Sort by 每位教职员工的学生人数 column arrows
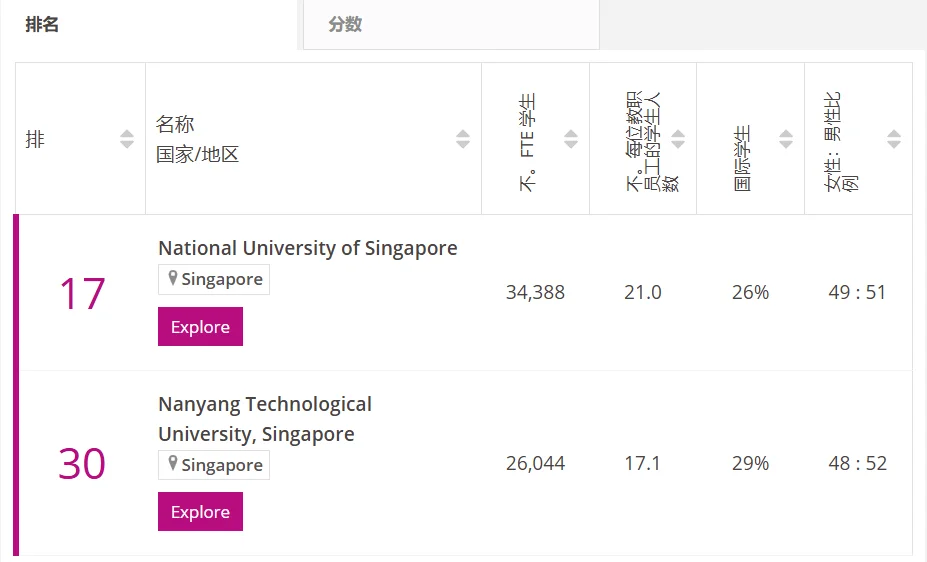 coord(678,139)
